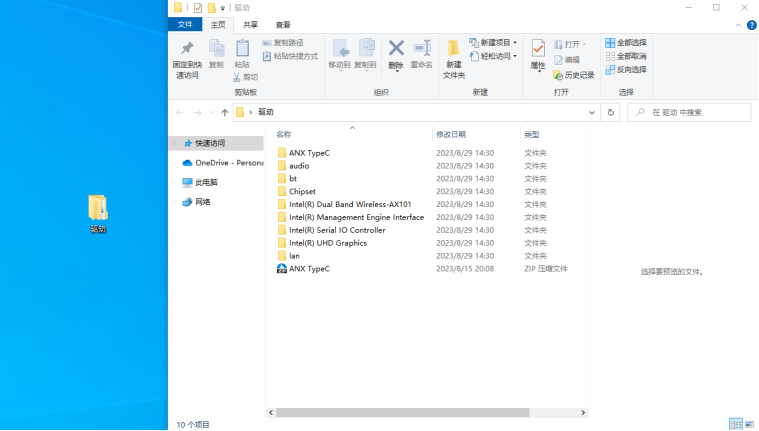Image resolution: width=759 pixels, height=431 pixels.
Task: Expand the 此电脑 tree node
Action: tap(175, 182)
